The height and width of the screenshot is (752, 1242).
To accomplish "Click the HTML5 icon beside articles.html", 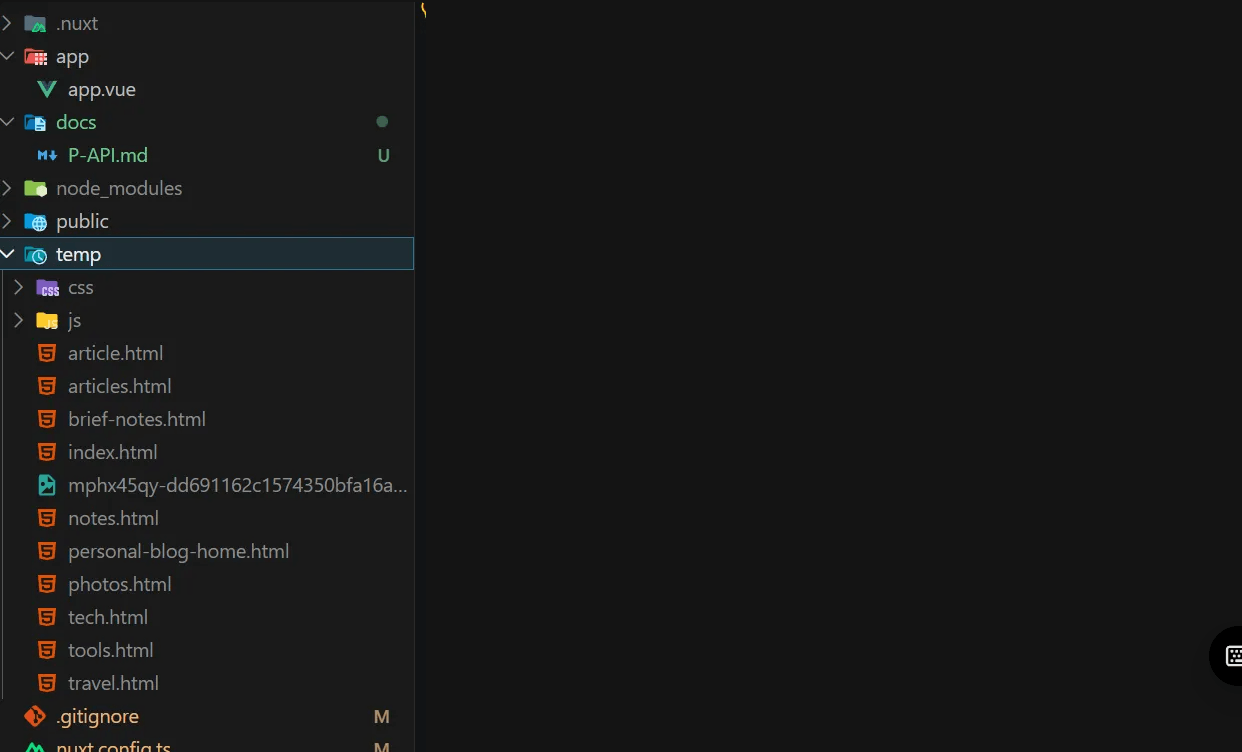I will point(47,386).
